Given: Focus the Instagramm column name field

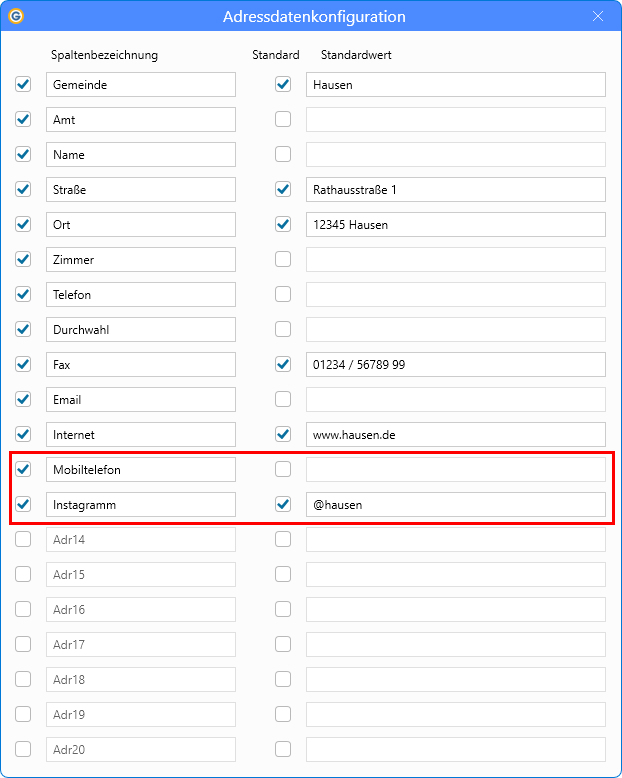Looking at the screenshot, I should [140, 505].
